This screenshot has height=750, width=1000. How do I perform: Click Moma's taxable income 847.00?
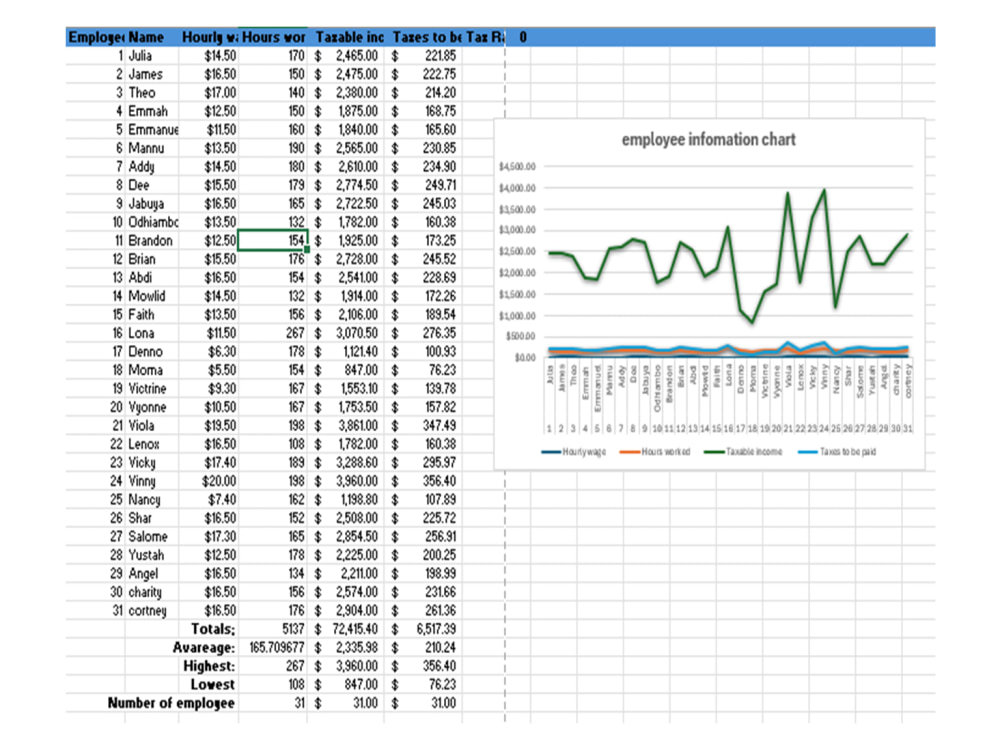346,370
